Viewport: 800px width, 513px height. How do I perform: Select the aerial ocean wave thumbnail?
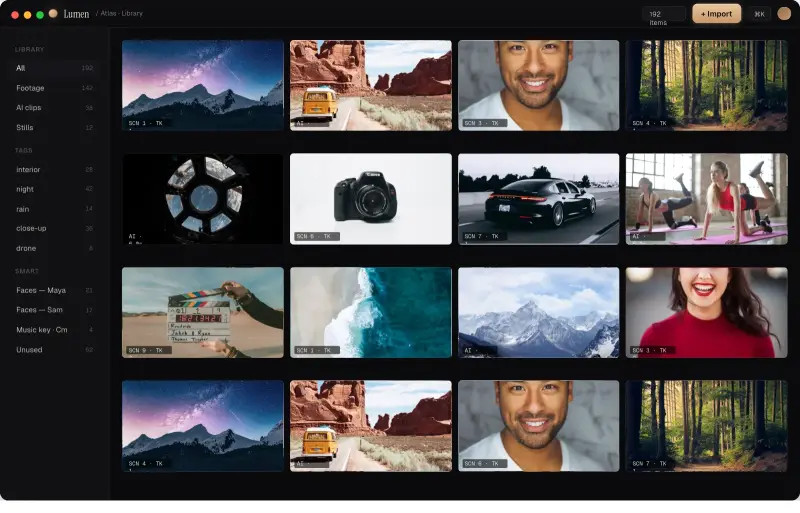[x=371, y=312]
